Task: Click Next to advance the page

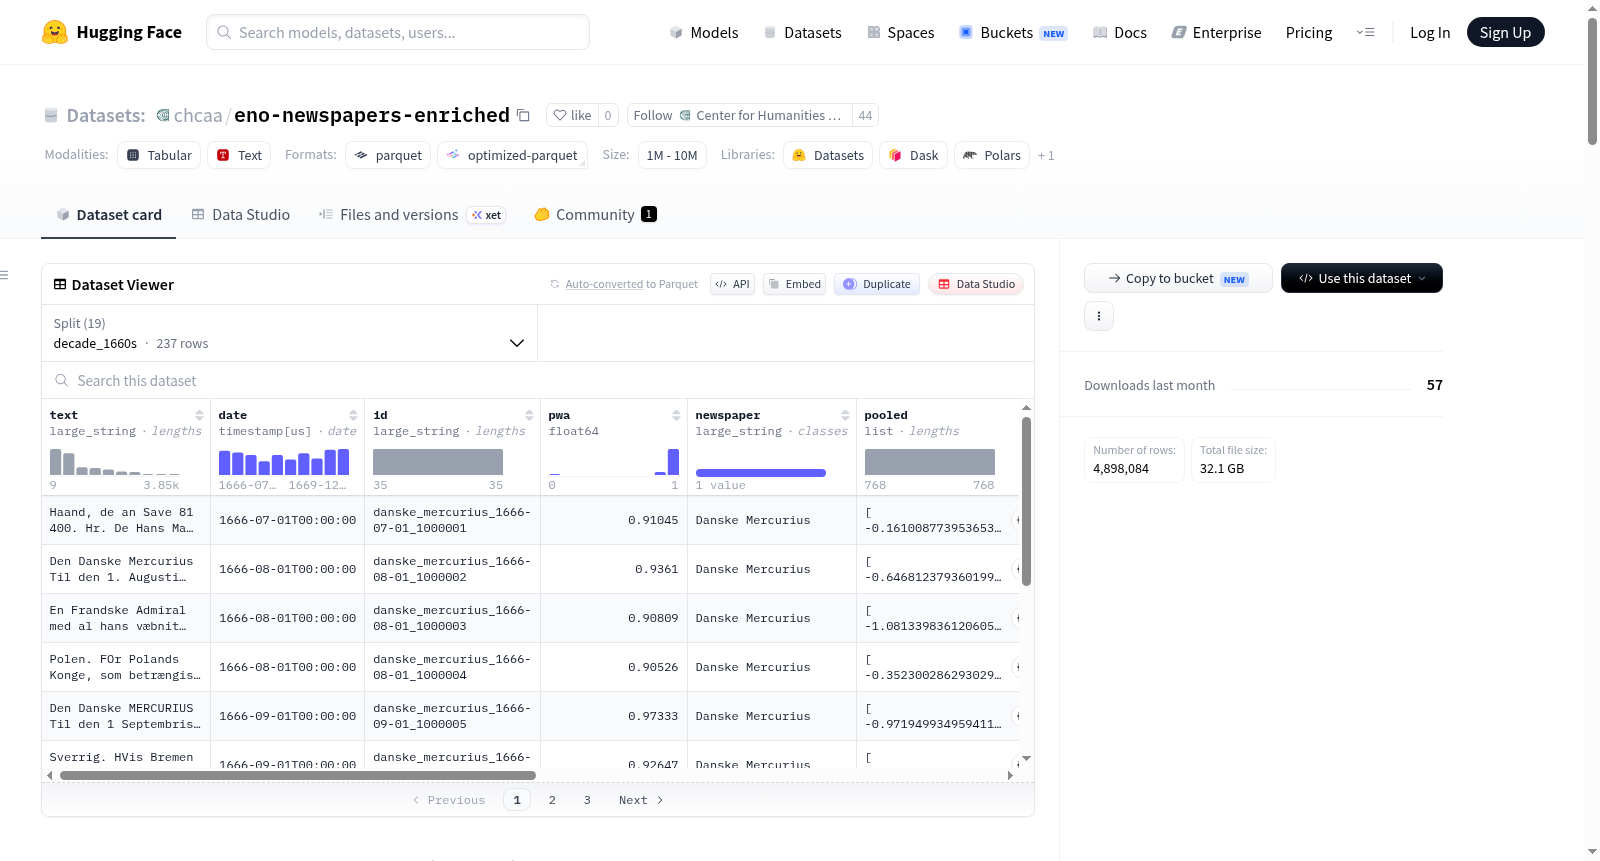Action: pyautogui.click(x=641, y=800)
